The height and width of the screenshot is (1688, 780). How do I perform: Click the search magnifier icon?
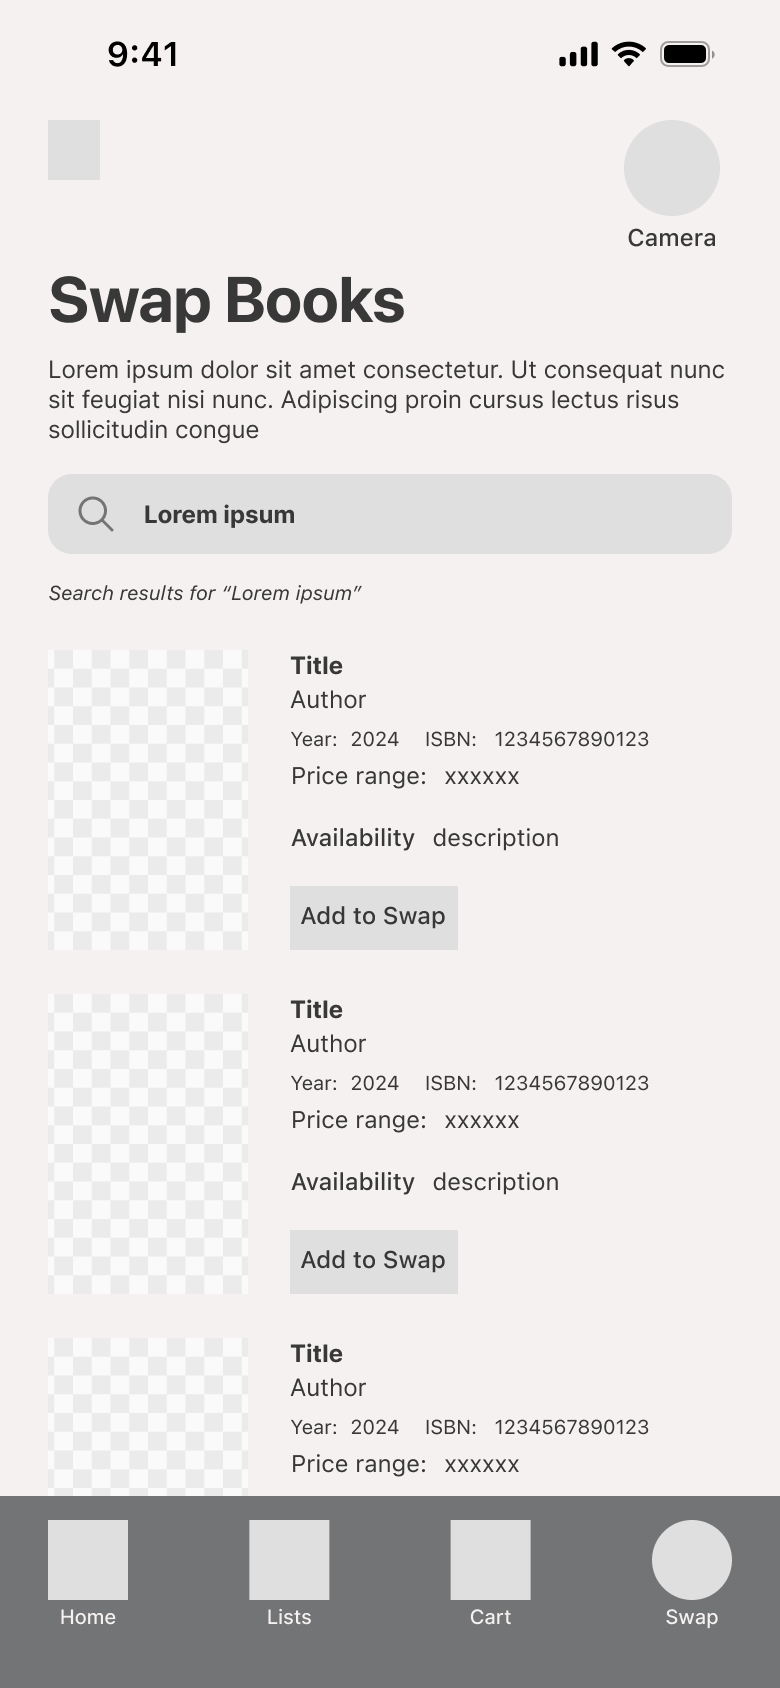[x=96, y=514]
